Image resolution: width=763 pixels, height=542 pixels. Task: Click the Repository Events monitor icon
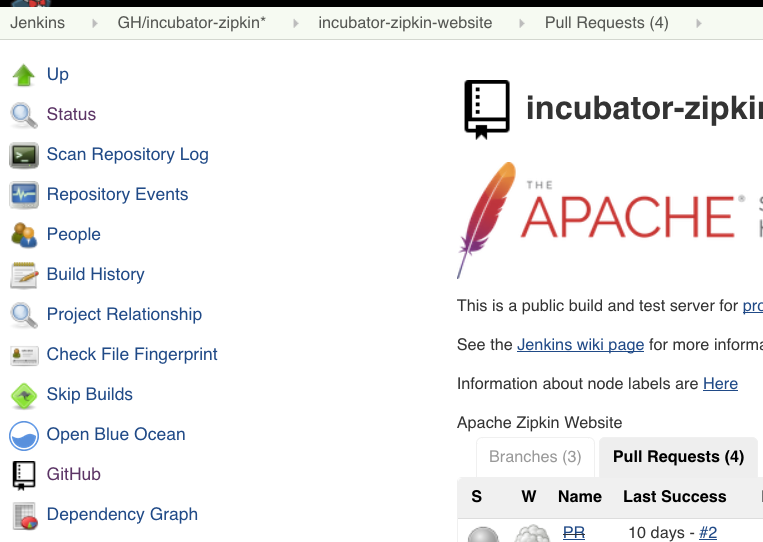[24, 195]
